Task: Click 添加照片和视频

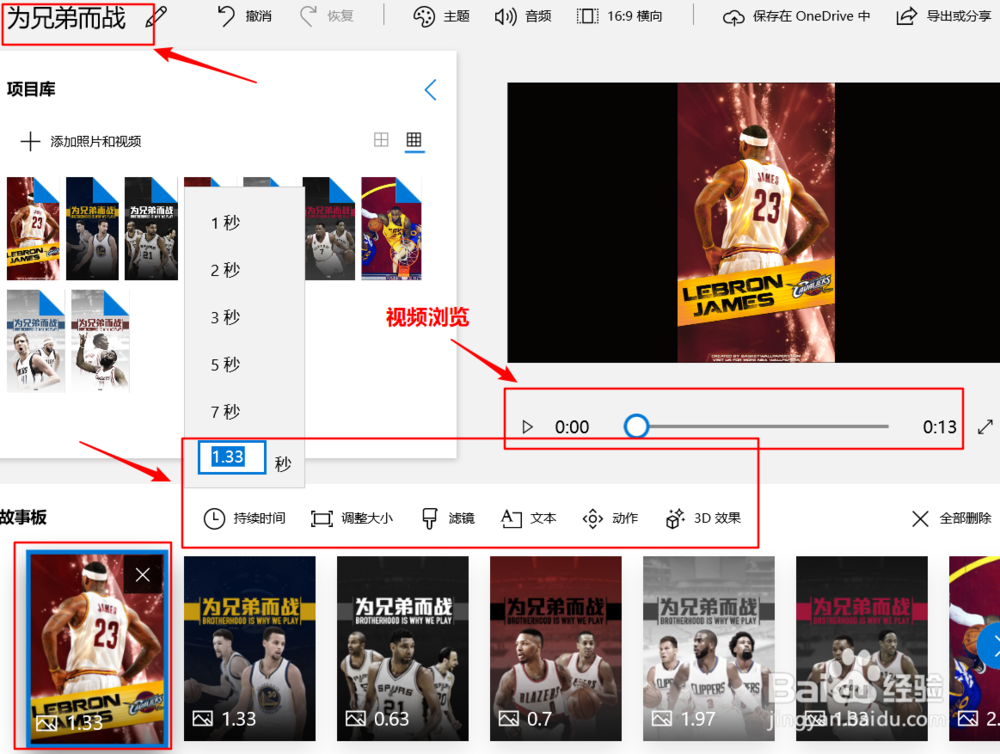Action: pyautogui.click(x=80, y=141)
